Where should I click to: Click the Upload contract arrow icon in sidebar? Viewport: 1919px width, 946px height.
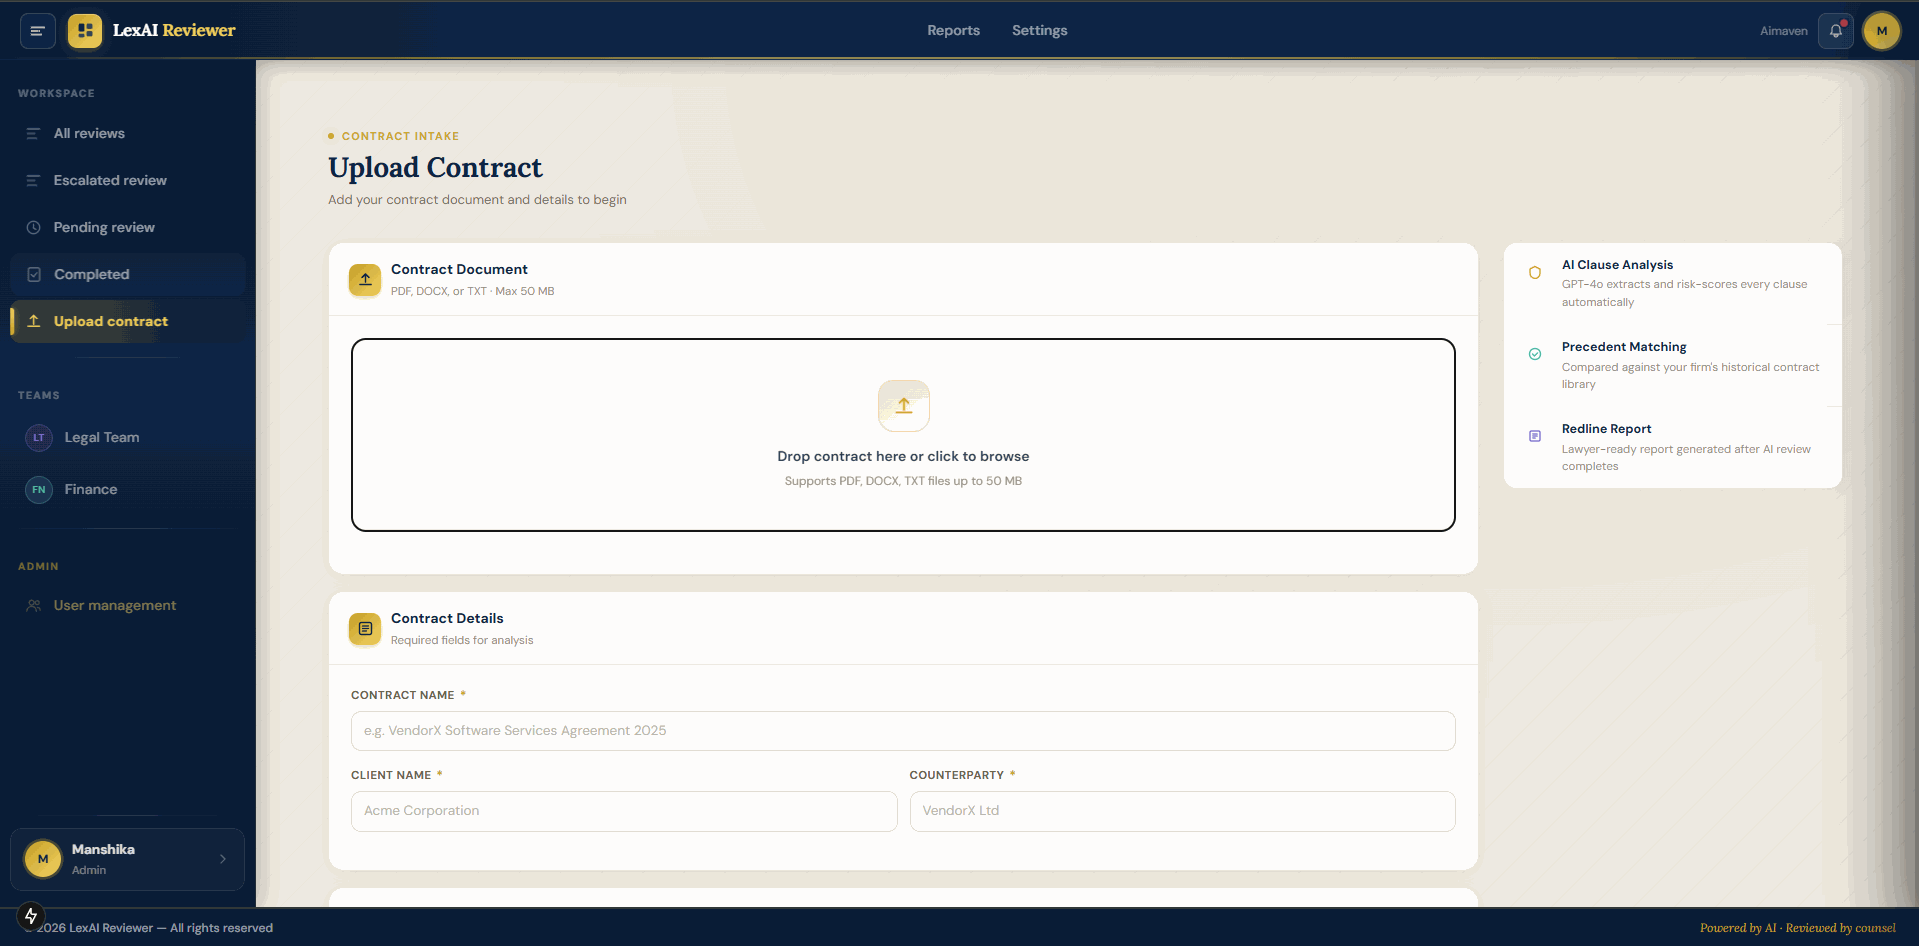pyautogui.click(x=34, y=322)
